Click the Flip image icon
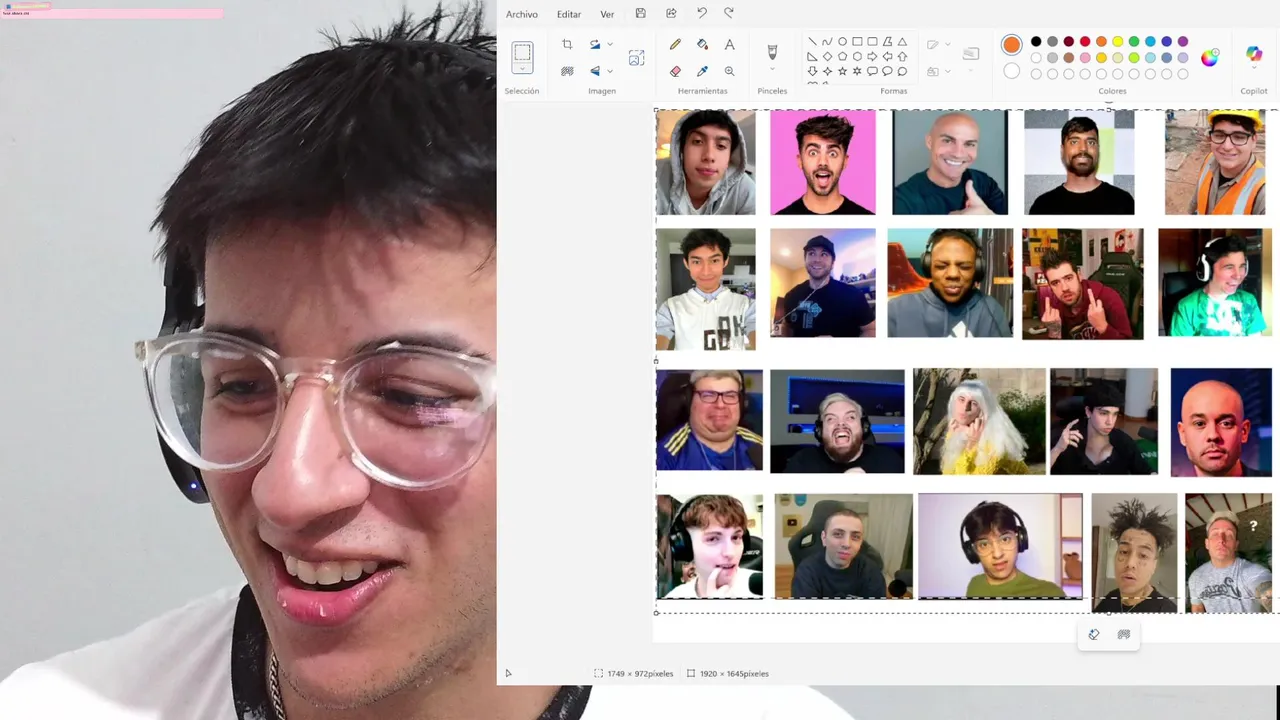Viewport: 1280px width, 720px height. (x=595, y=71)
